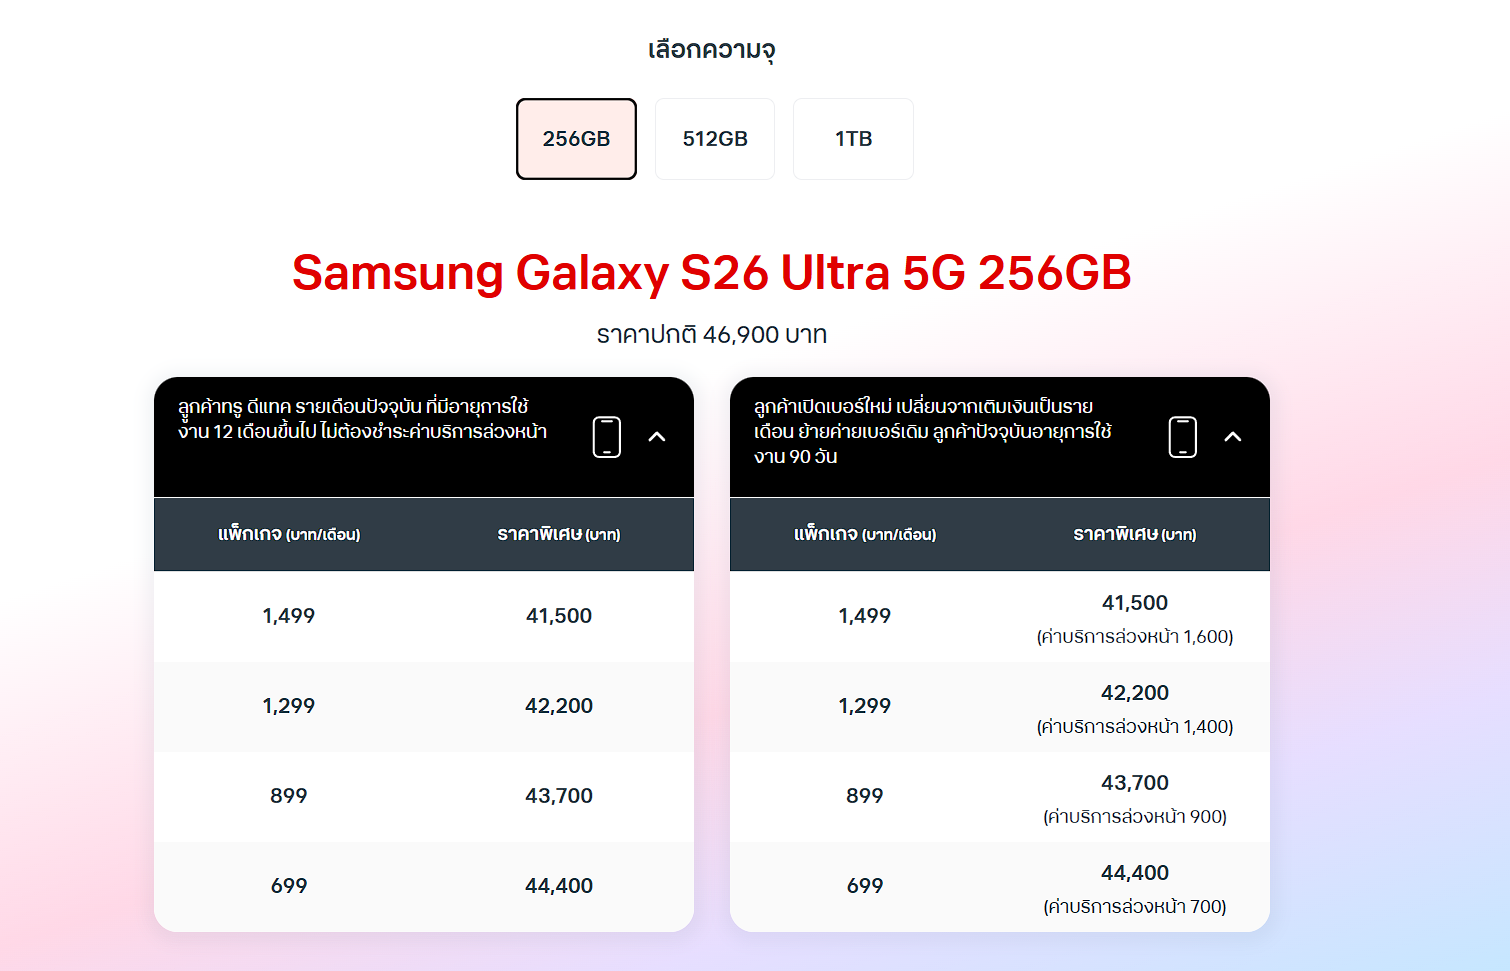Choose the 512GB storage option
Viewport: 1510px width, 971px height.
[x=715, y=139]
